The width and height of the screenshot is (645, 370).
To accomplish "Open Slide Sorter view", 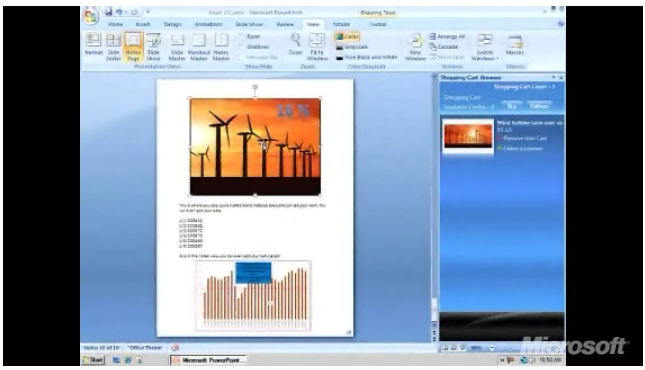I will 113,47.
